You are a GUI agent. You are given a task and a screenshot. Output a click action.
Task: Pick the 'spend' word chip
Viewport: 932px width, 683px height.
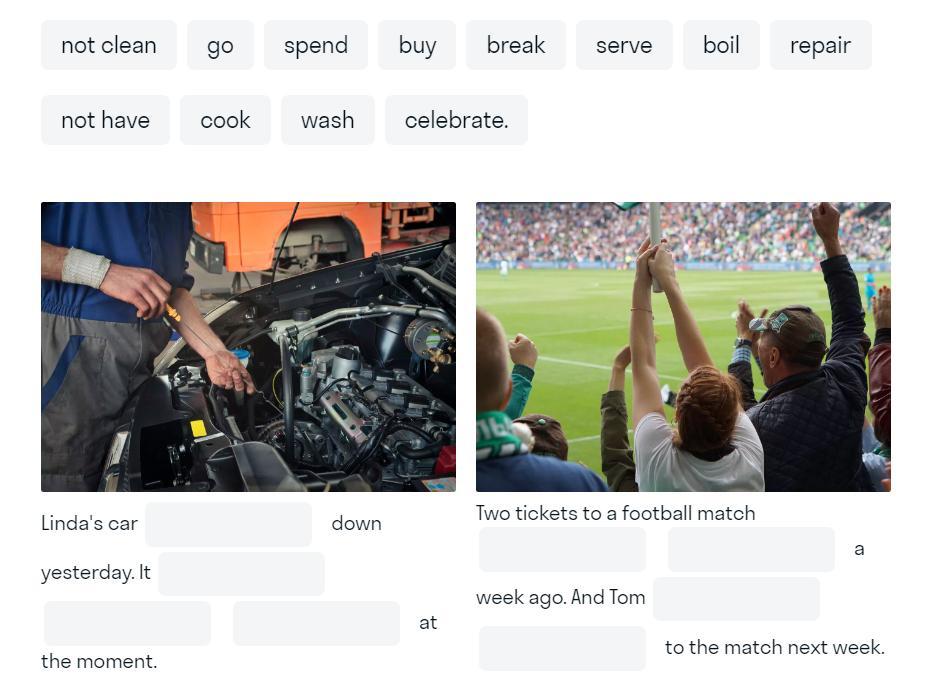tap(316, 45)
